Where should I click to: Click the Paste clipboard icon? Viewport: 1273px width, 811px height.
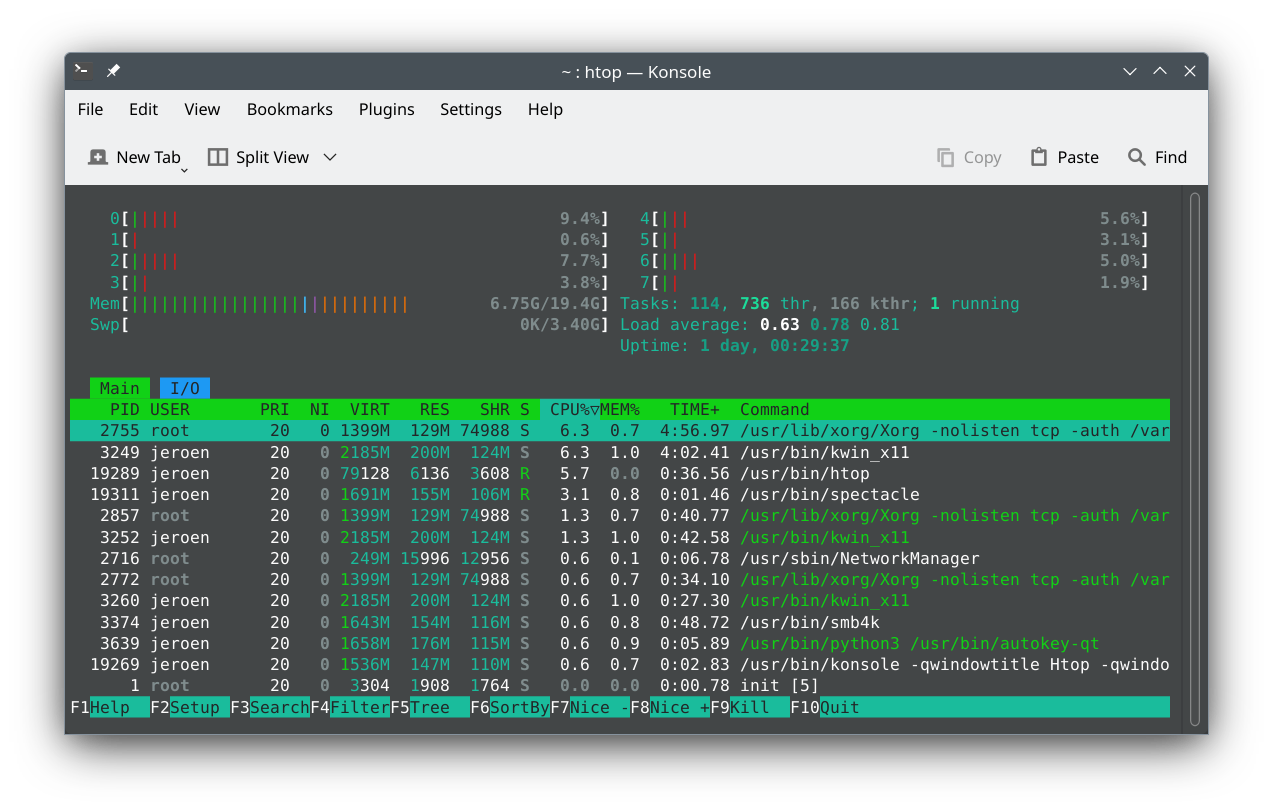point(1039,157)
